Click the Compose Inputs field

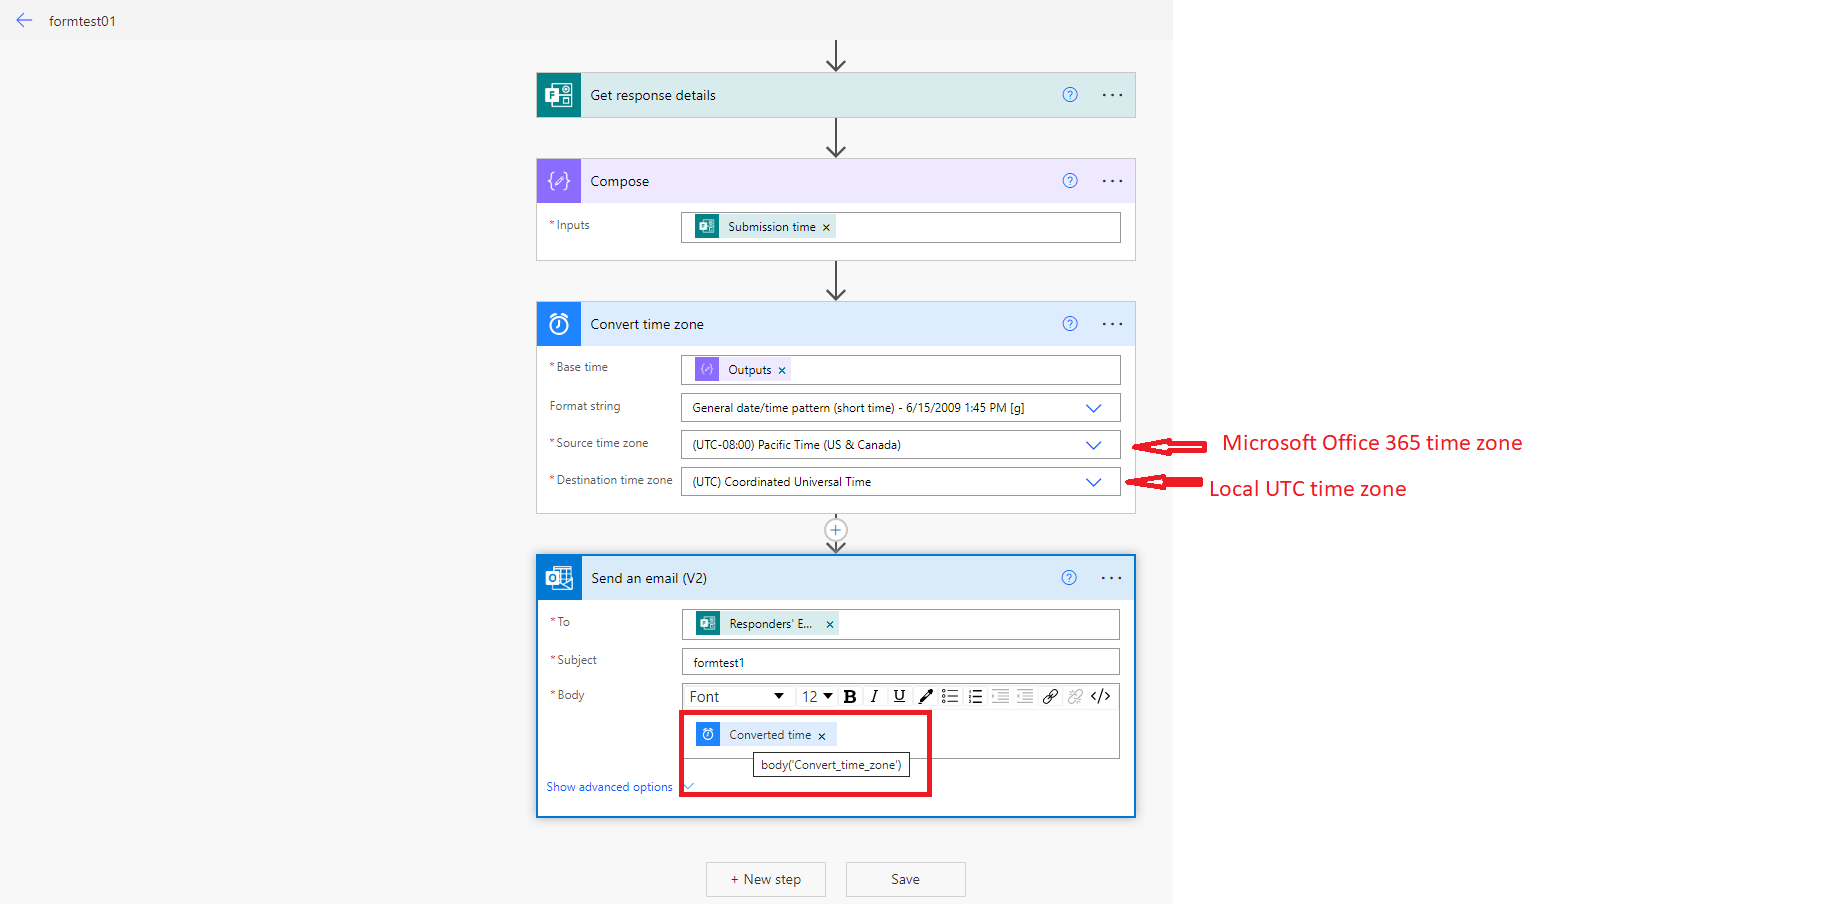(900, 227)
